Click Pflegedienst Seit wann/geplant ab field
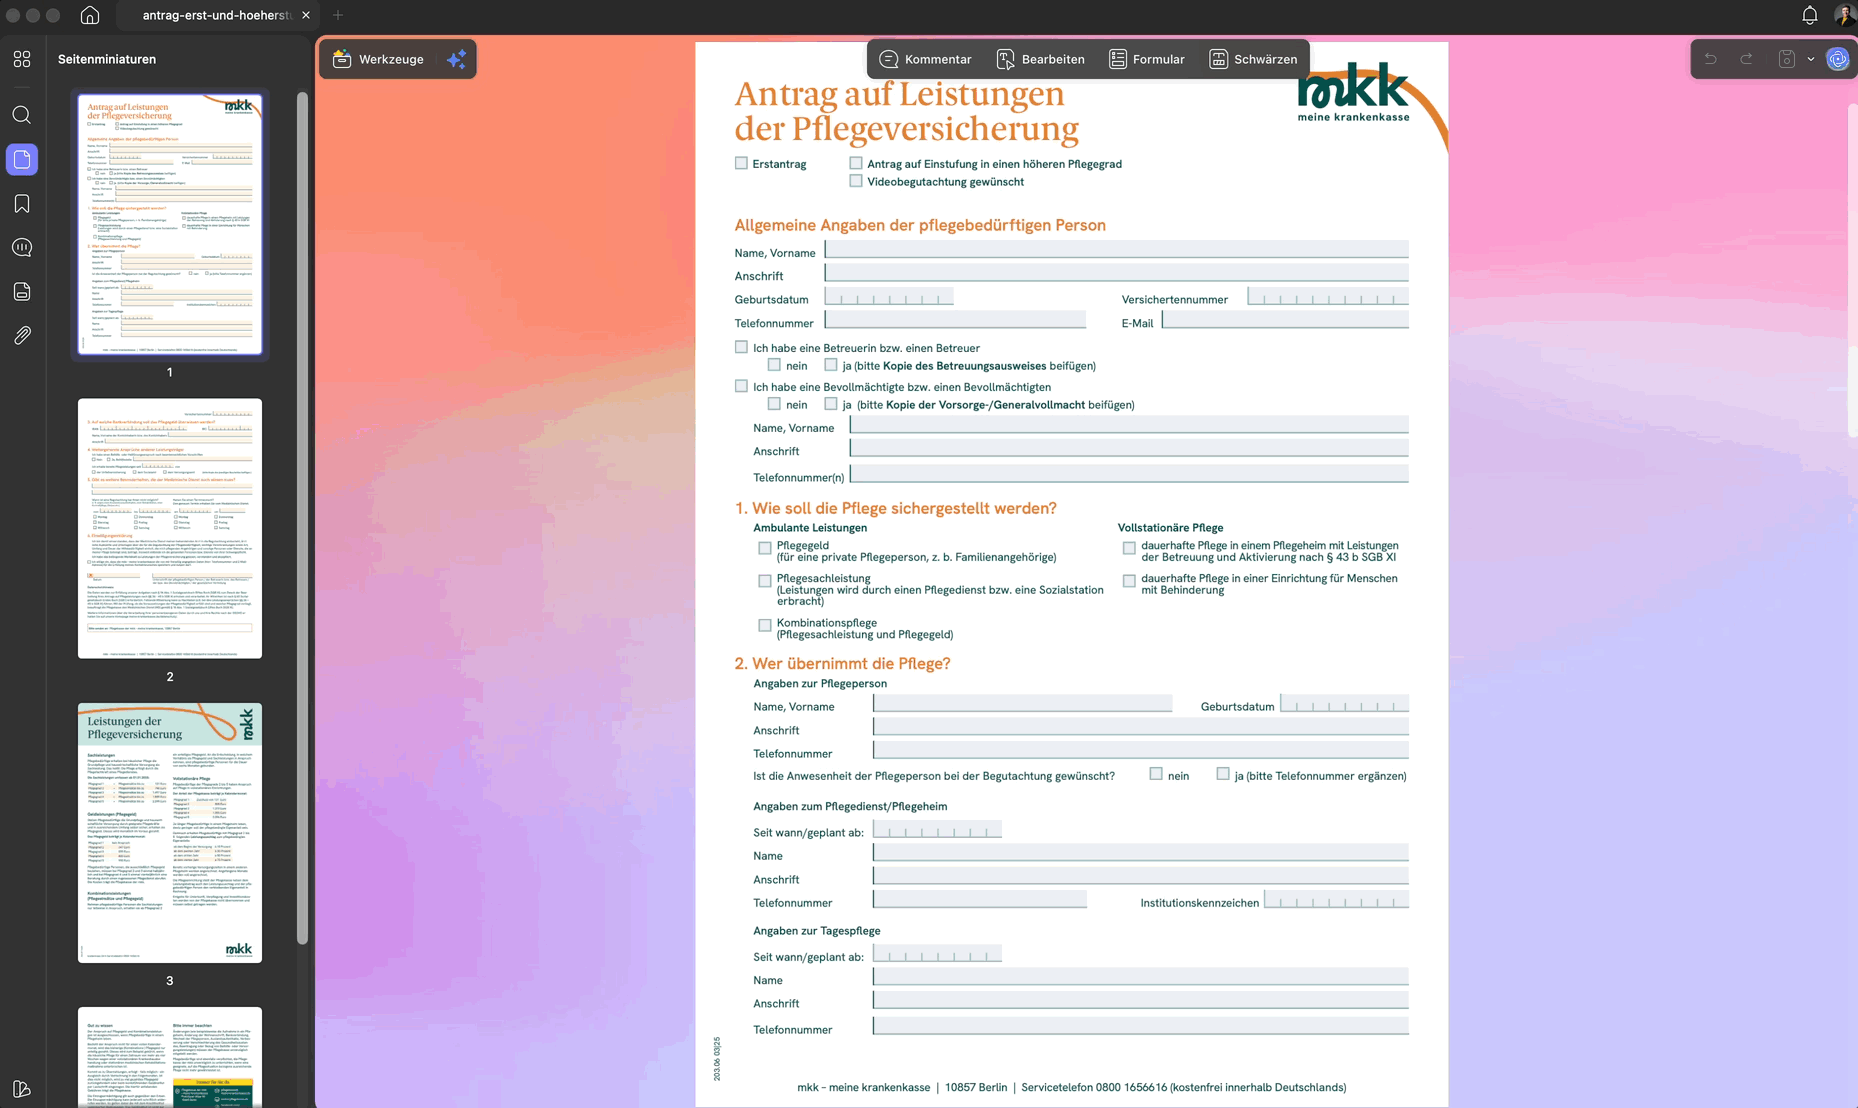 [x=937, y=830]
